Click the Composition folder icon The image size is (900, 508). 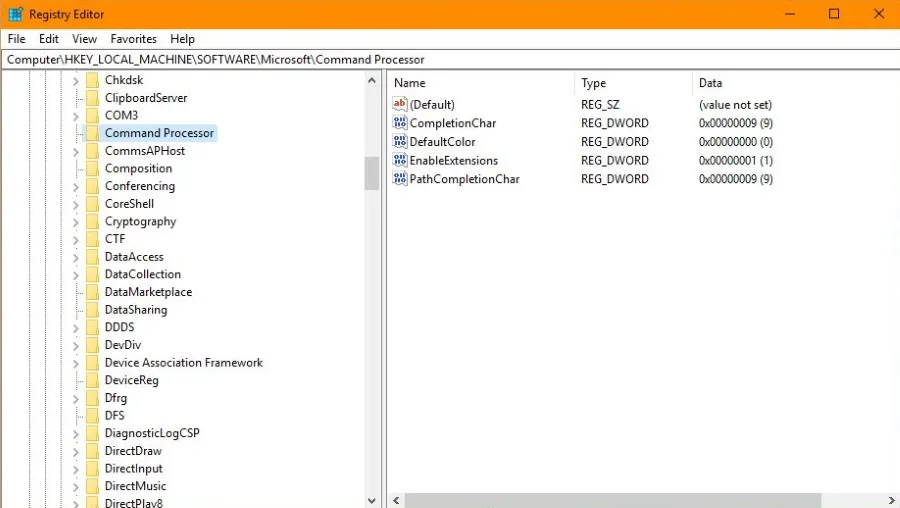coord(92,168)
